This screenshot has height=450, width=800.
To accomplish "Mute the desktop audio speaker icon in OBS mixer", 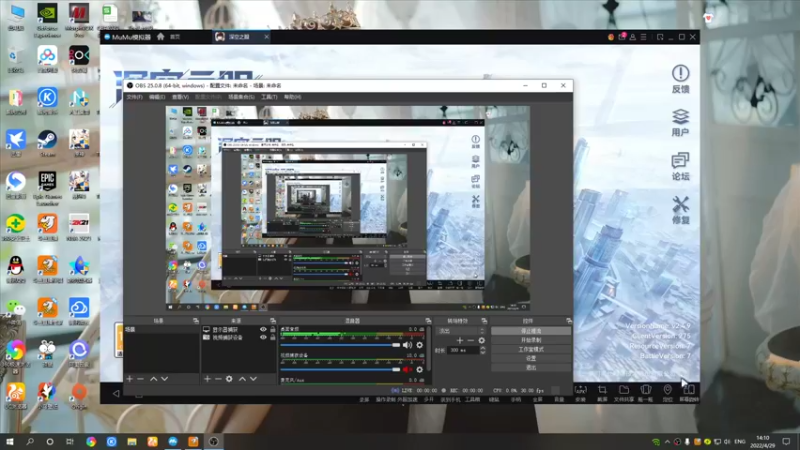I will 407,345.
